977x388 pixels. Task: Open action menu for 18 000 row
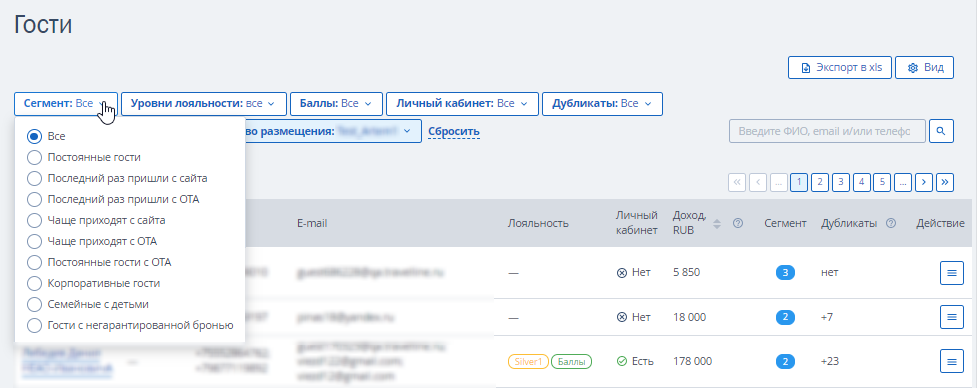(x=951, y=317)
